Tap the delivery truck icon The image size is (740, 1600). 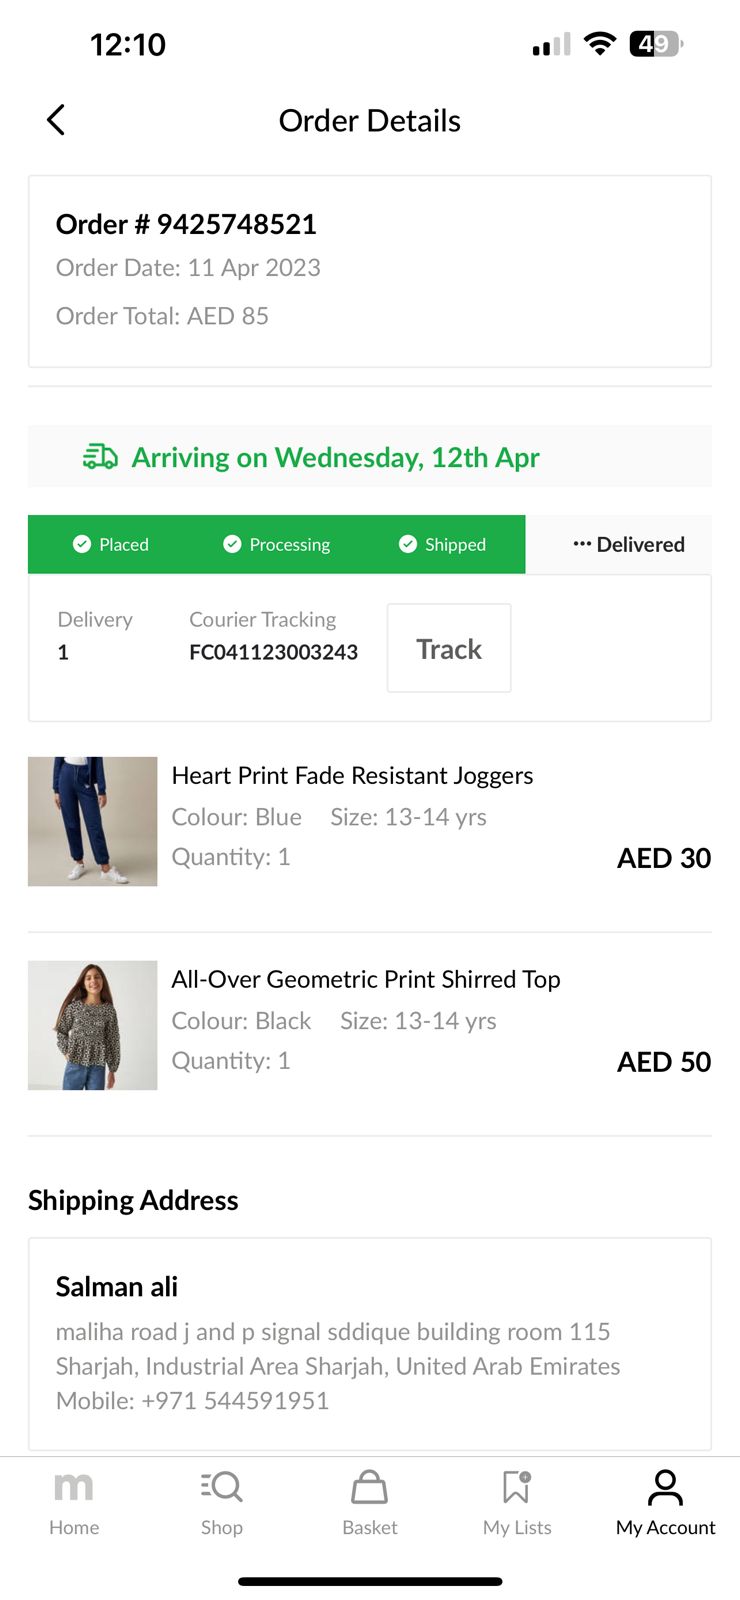[x=100, y=457]
